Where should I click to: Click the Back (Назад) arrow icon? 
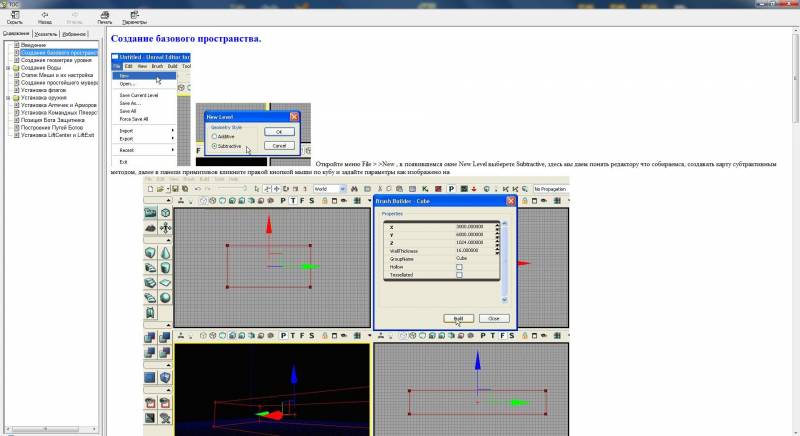coord(44,14)
